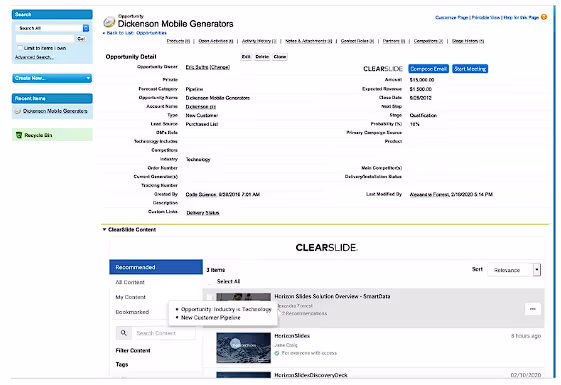The width and height of the screenshot is (561, 385).
Task: Open the Printable View link
Action: [486, 17]
